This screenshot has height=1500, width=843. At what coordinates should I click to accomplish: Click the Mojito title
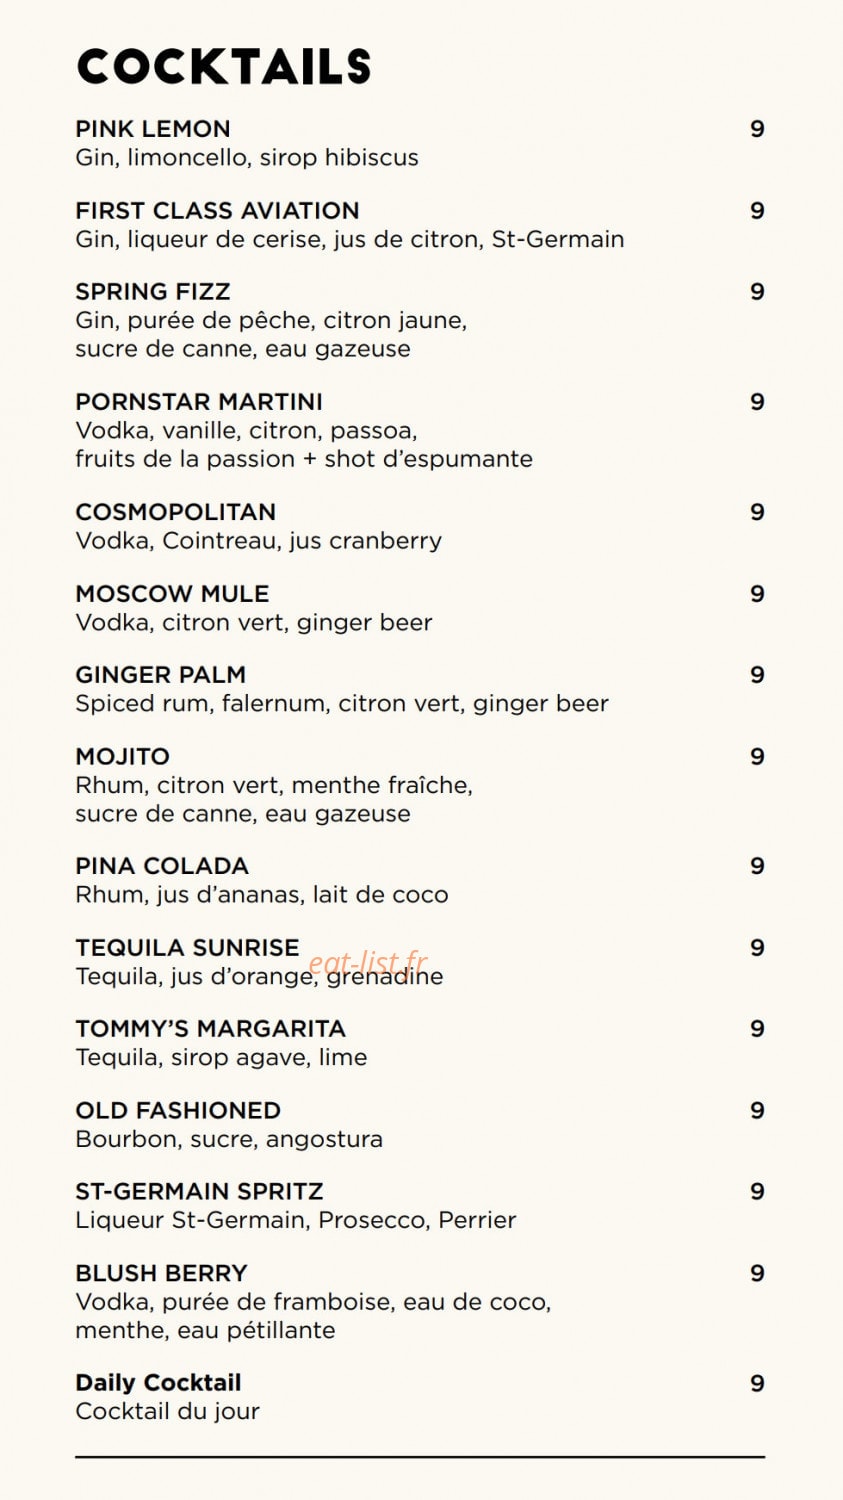122,757
